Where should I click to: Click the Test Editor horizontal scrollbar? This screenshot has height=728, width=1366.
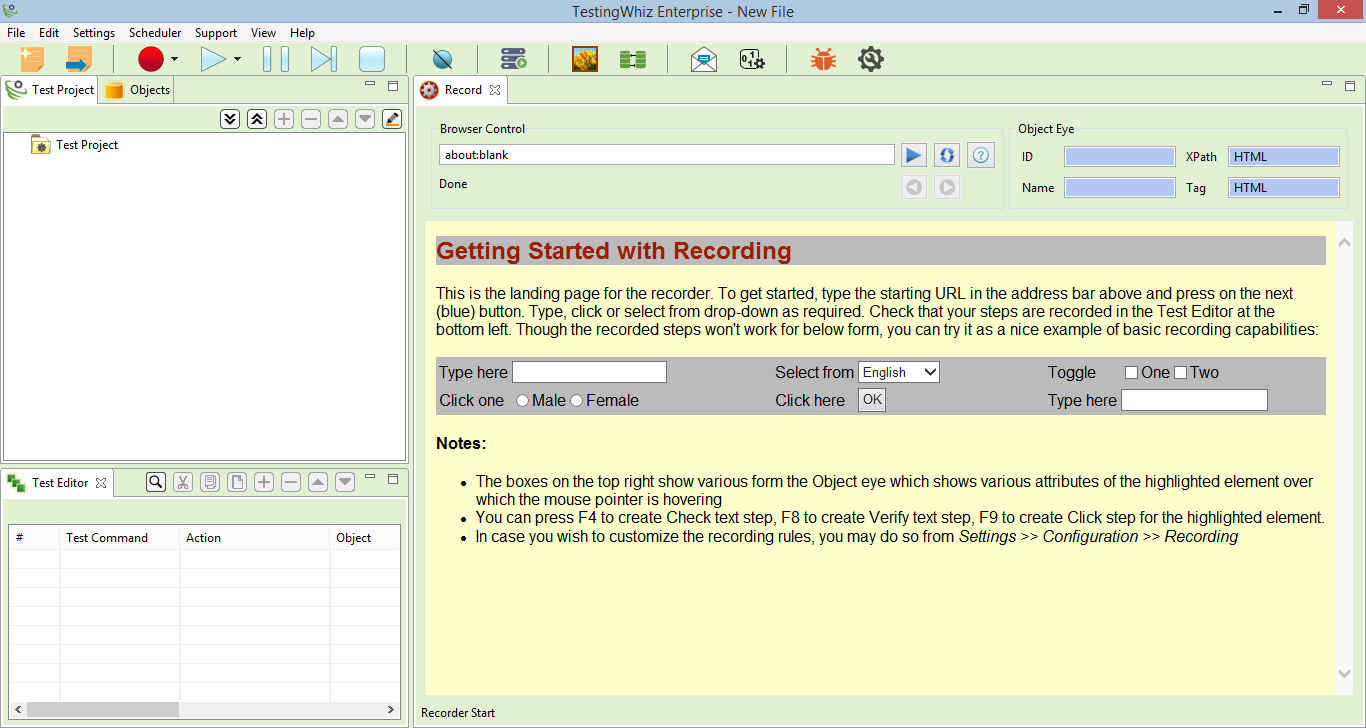coord(88,709)
